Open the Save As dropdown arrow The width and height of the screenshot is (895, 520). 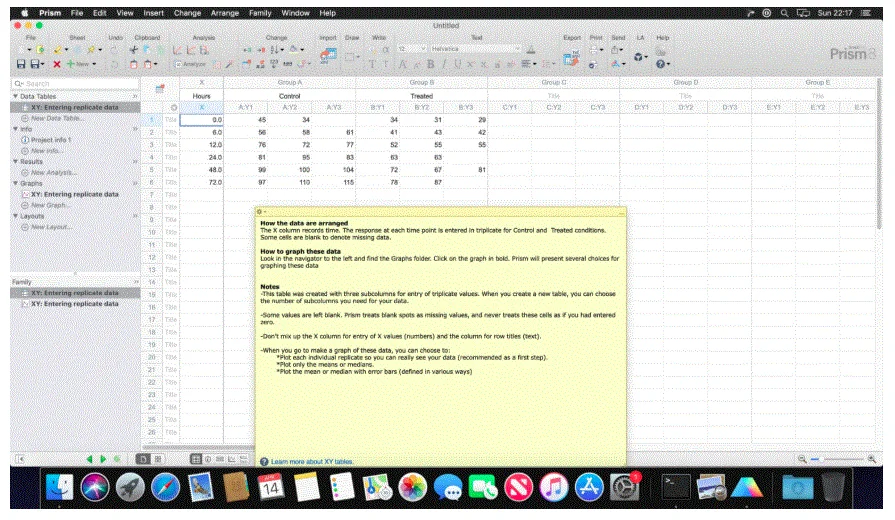42,64
